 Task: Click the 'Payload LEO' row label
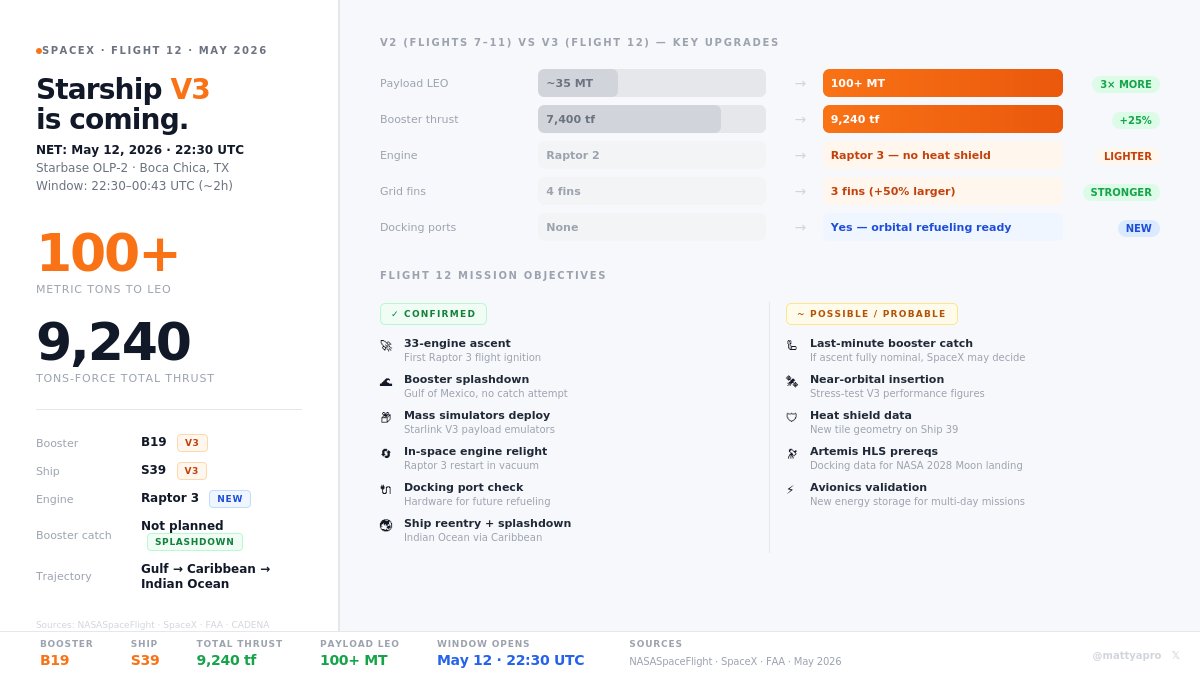(x=414, y=83)
